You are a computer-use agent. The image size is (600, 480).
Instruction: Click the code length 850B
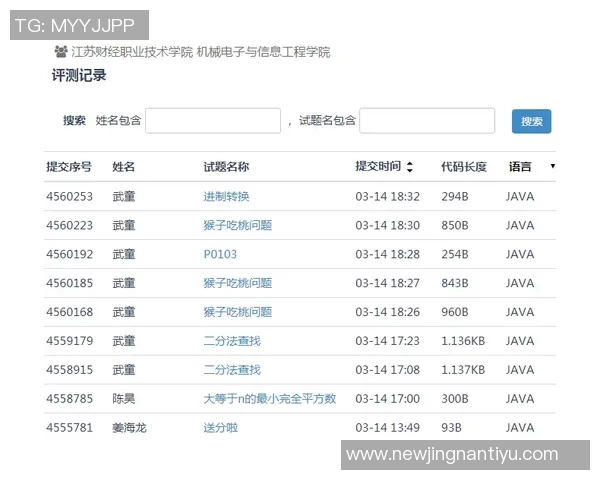(x=455, y=225)
